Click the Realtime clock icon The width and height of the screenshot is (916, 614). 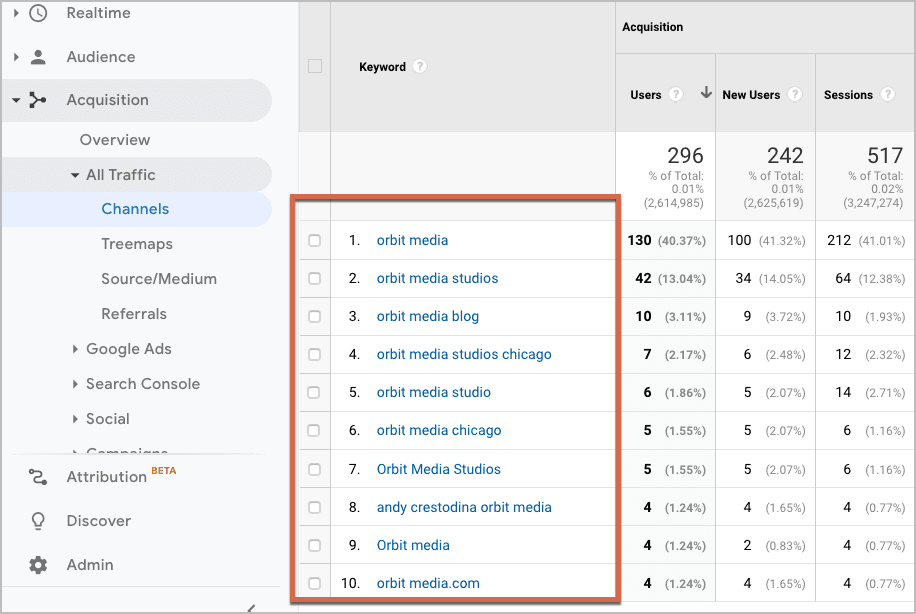(x=38, y=14)
